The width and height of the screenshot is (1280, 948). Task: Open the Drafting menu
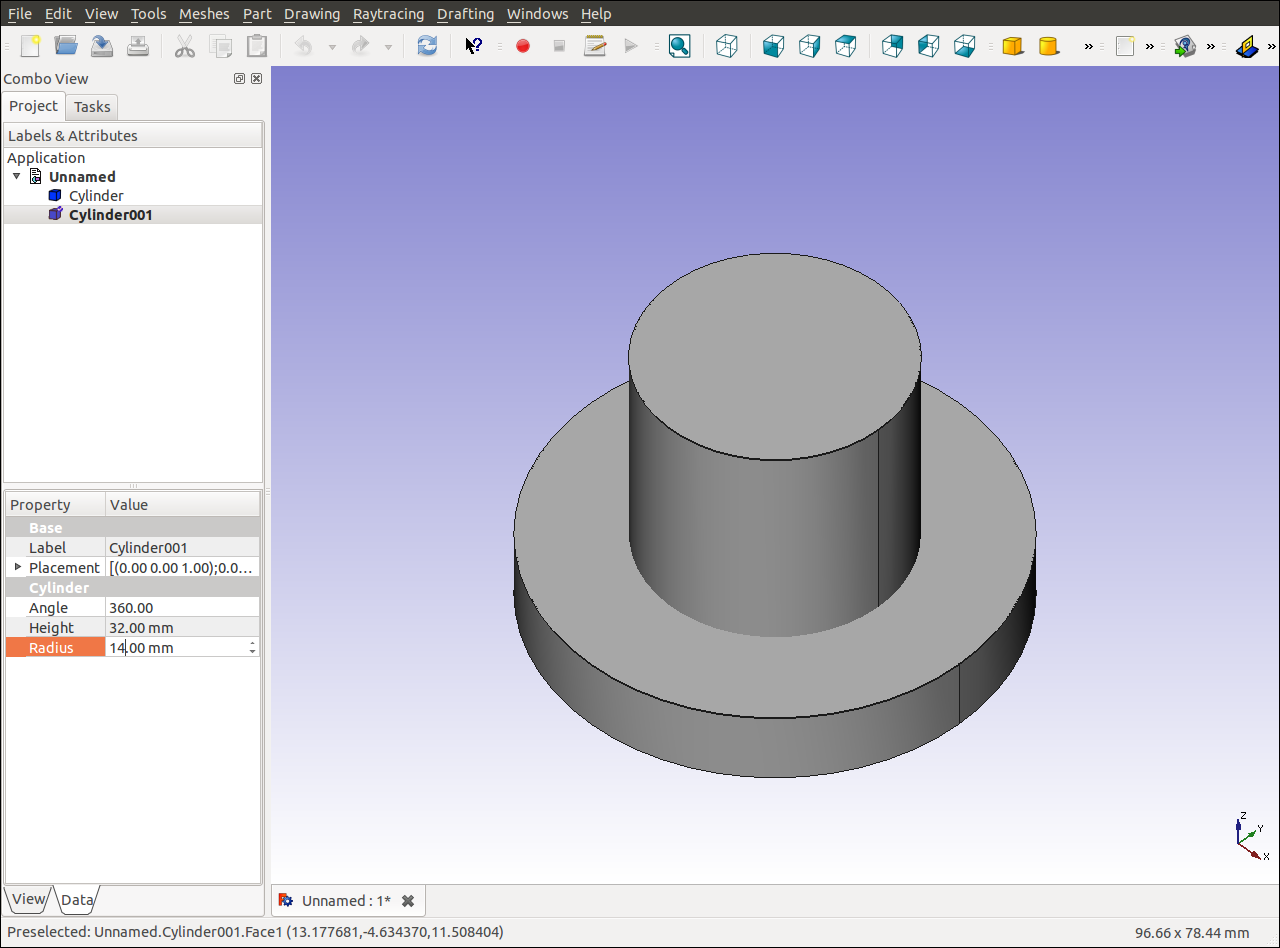[465, 14]
